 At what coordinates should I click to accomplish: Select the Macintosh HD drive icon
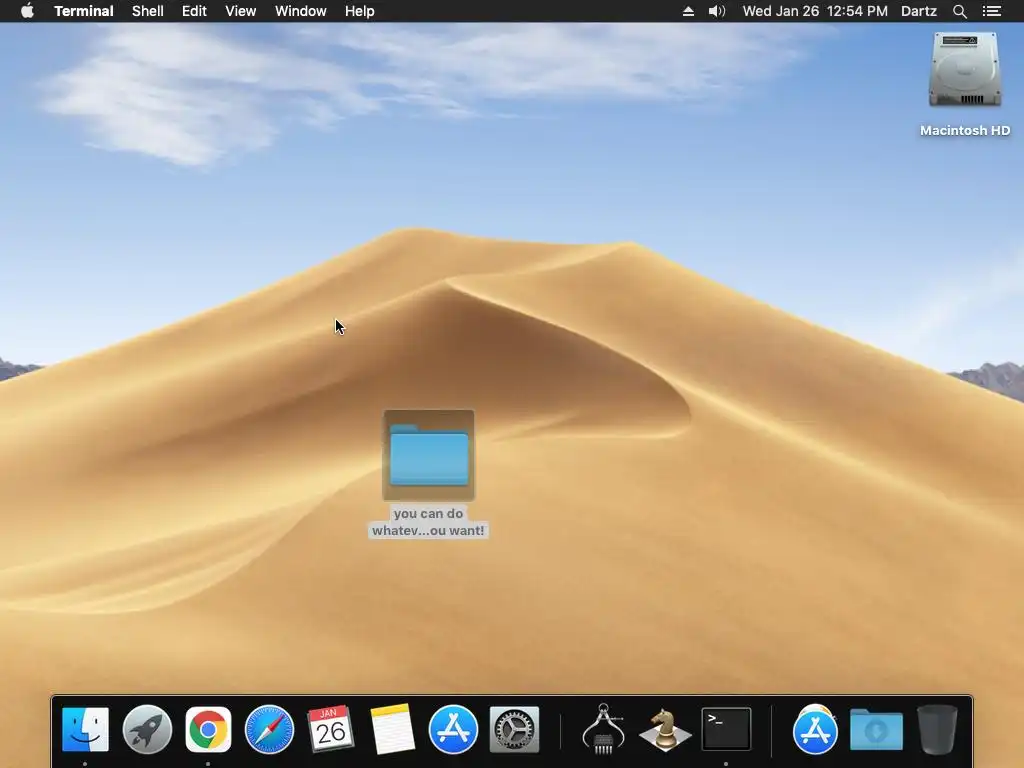[965, 70]
